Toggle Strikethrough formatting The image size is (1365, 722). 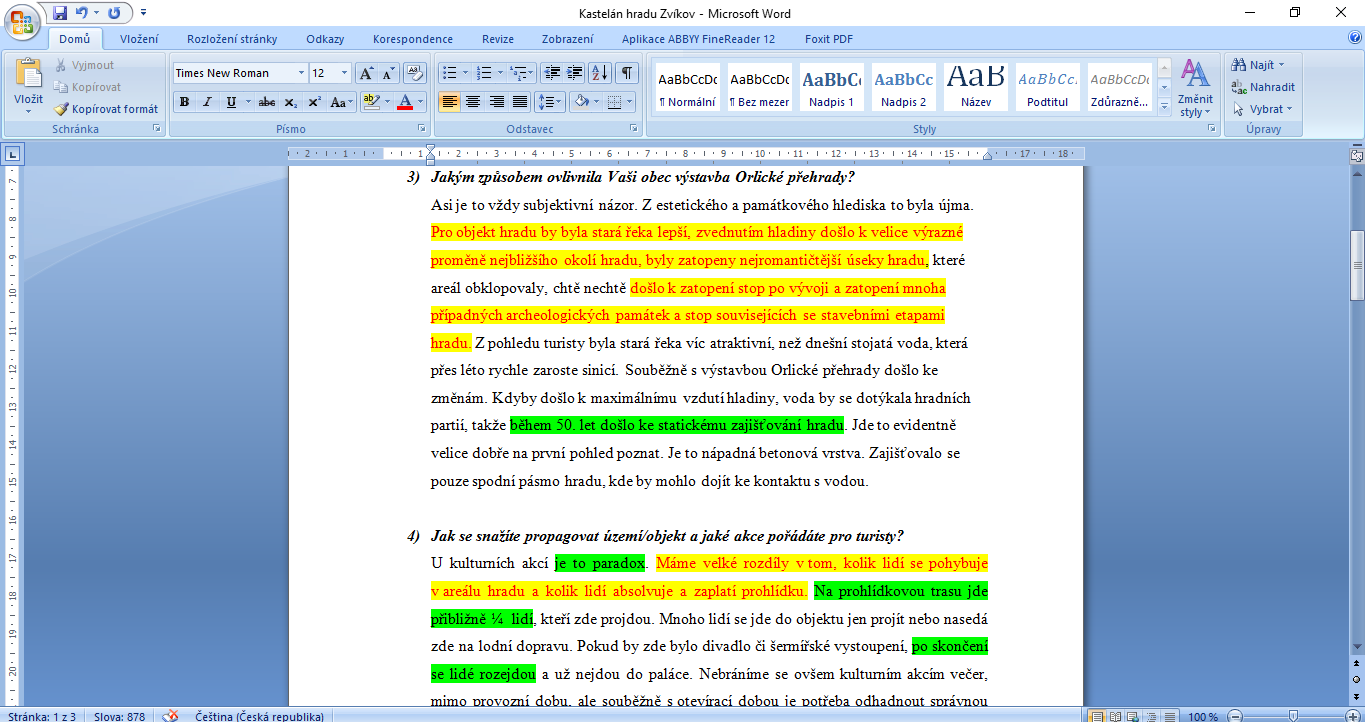click(267, 102)
